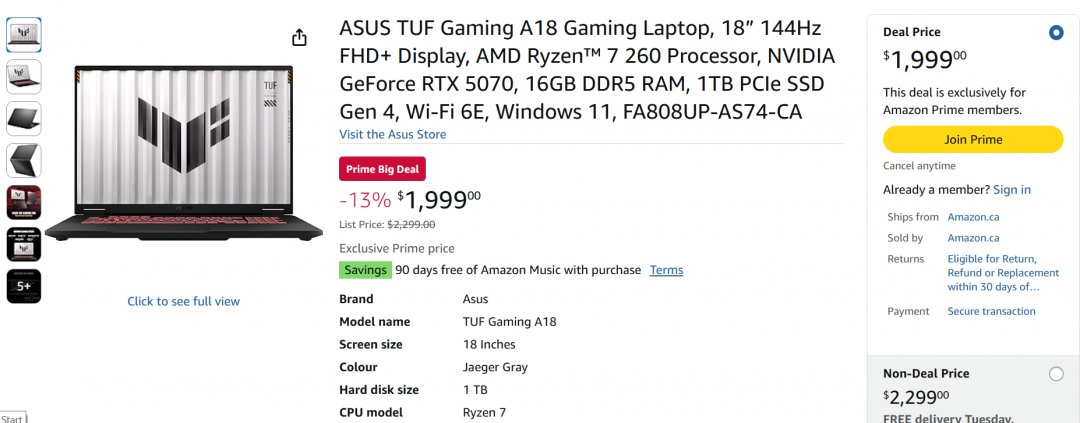The image size is (1080, 423).
Task: Click the share icon above the laptop image
Action: click(x=299, y=38)
